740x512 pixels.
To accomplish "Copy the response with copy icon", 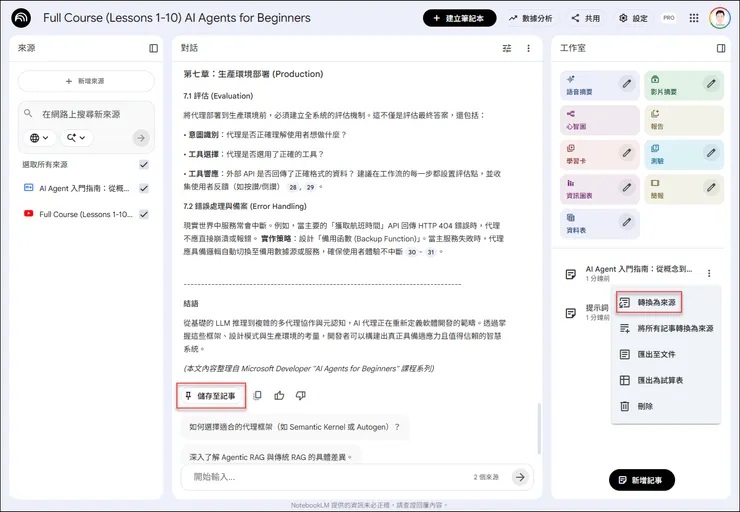I will point(257,395).
